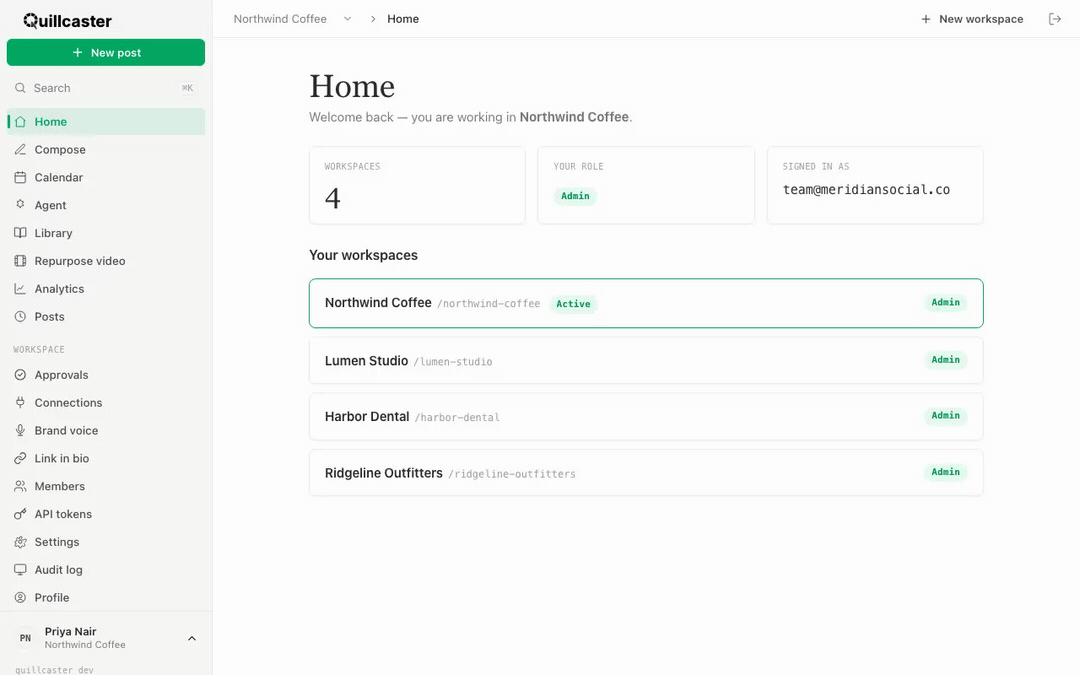Click the green New post button
The width and height of the screenshot is (1080, 675).
105,52
